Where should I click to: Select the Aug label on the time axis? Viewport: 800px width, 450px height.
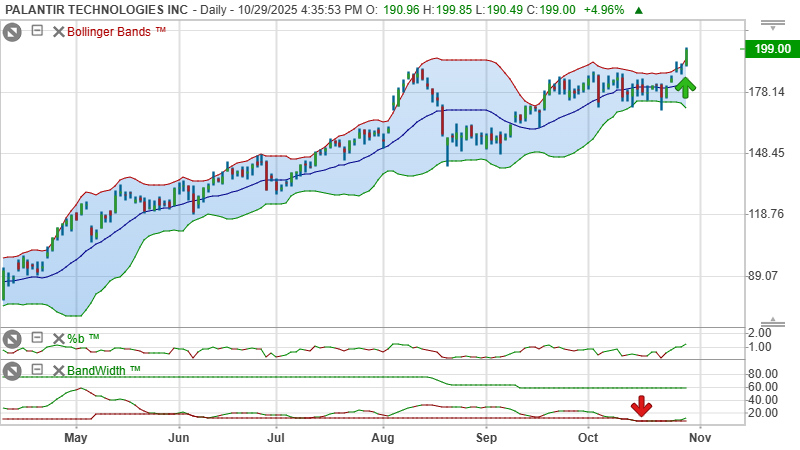coord(383,437)
